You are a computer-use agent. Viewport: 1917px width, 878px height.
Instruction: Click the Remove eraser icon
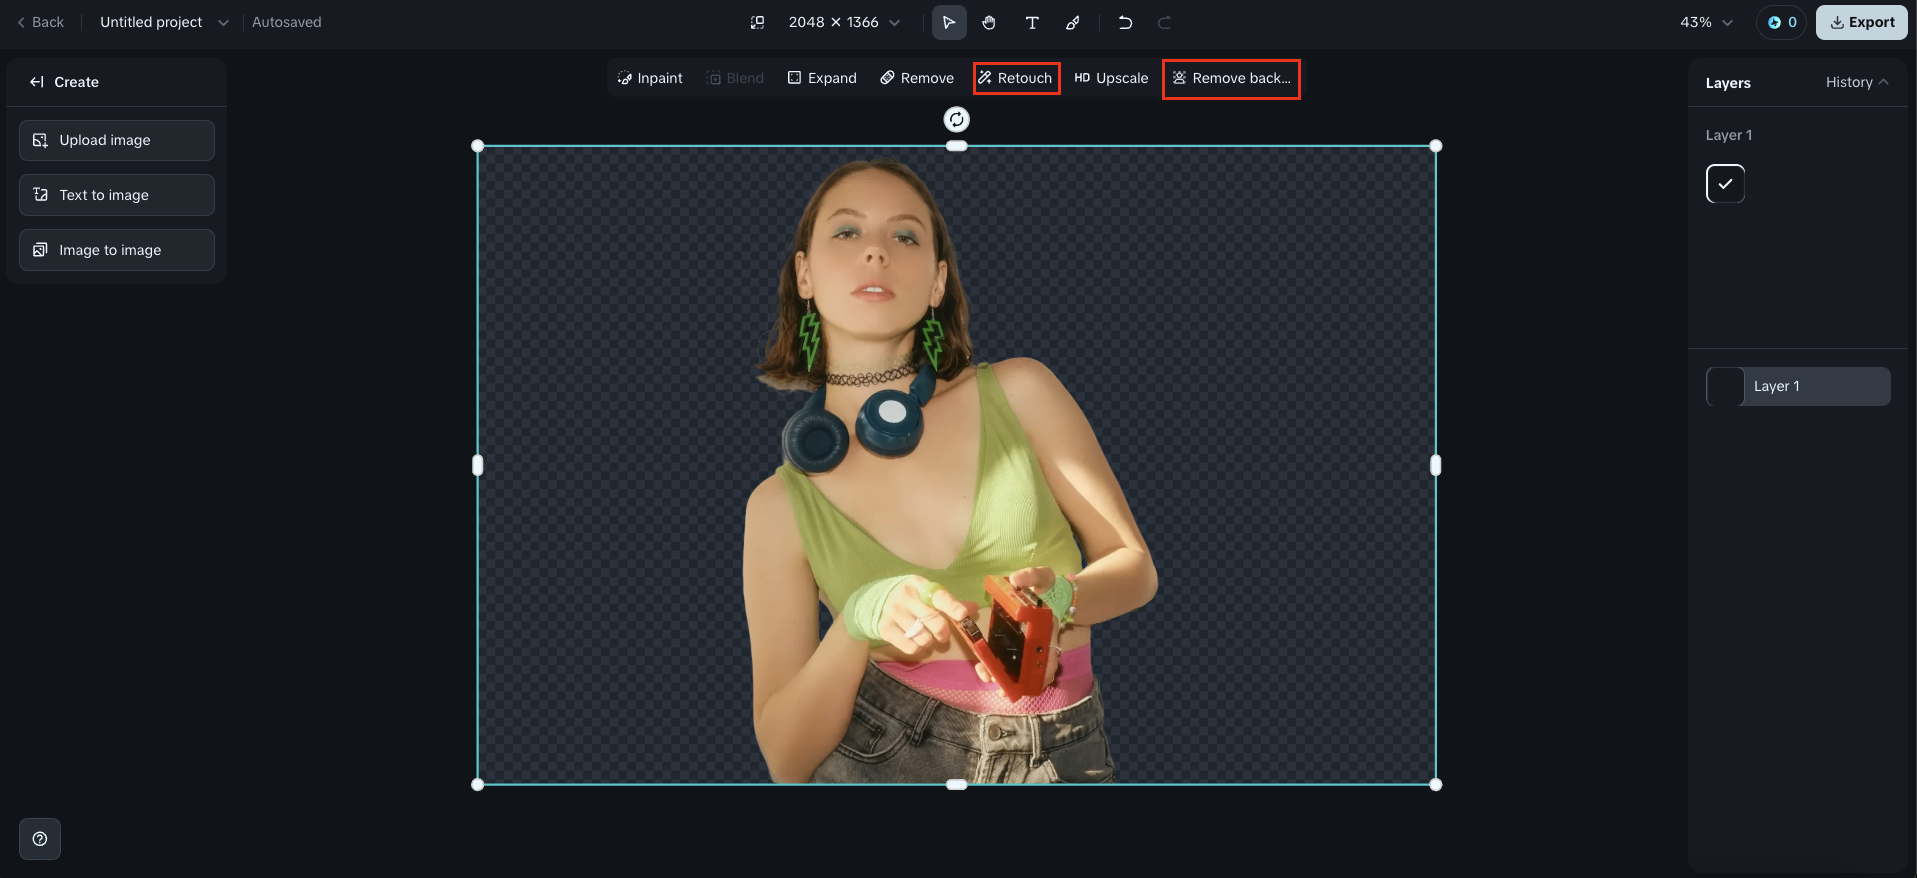tap(887, 78)
